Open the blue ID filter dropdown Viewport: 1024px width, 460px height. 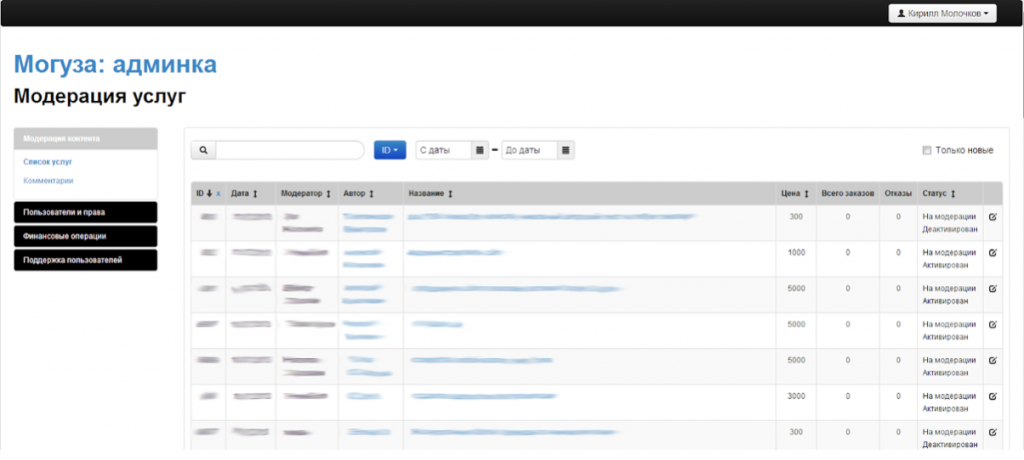[390, 150]
